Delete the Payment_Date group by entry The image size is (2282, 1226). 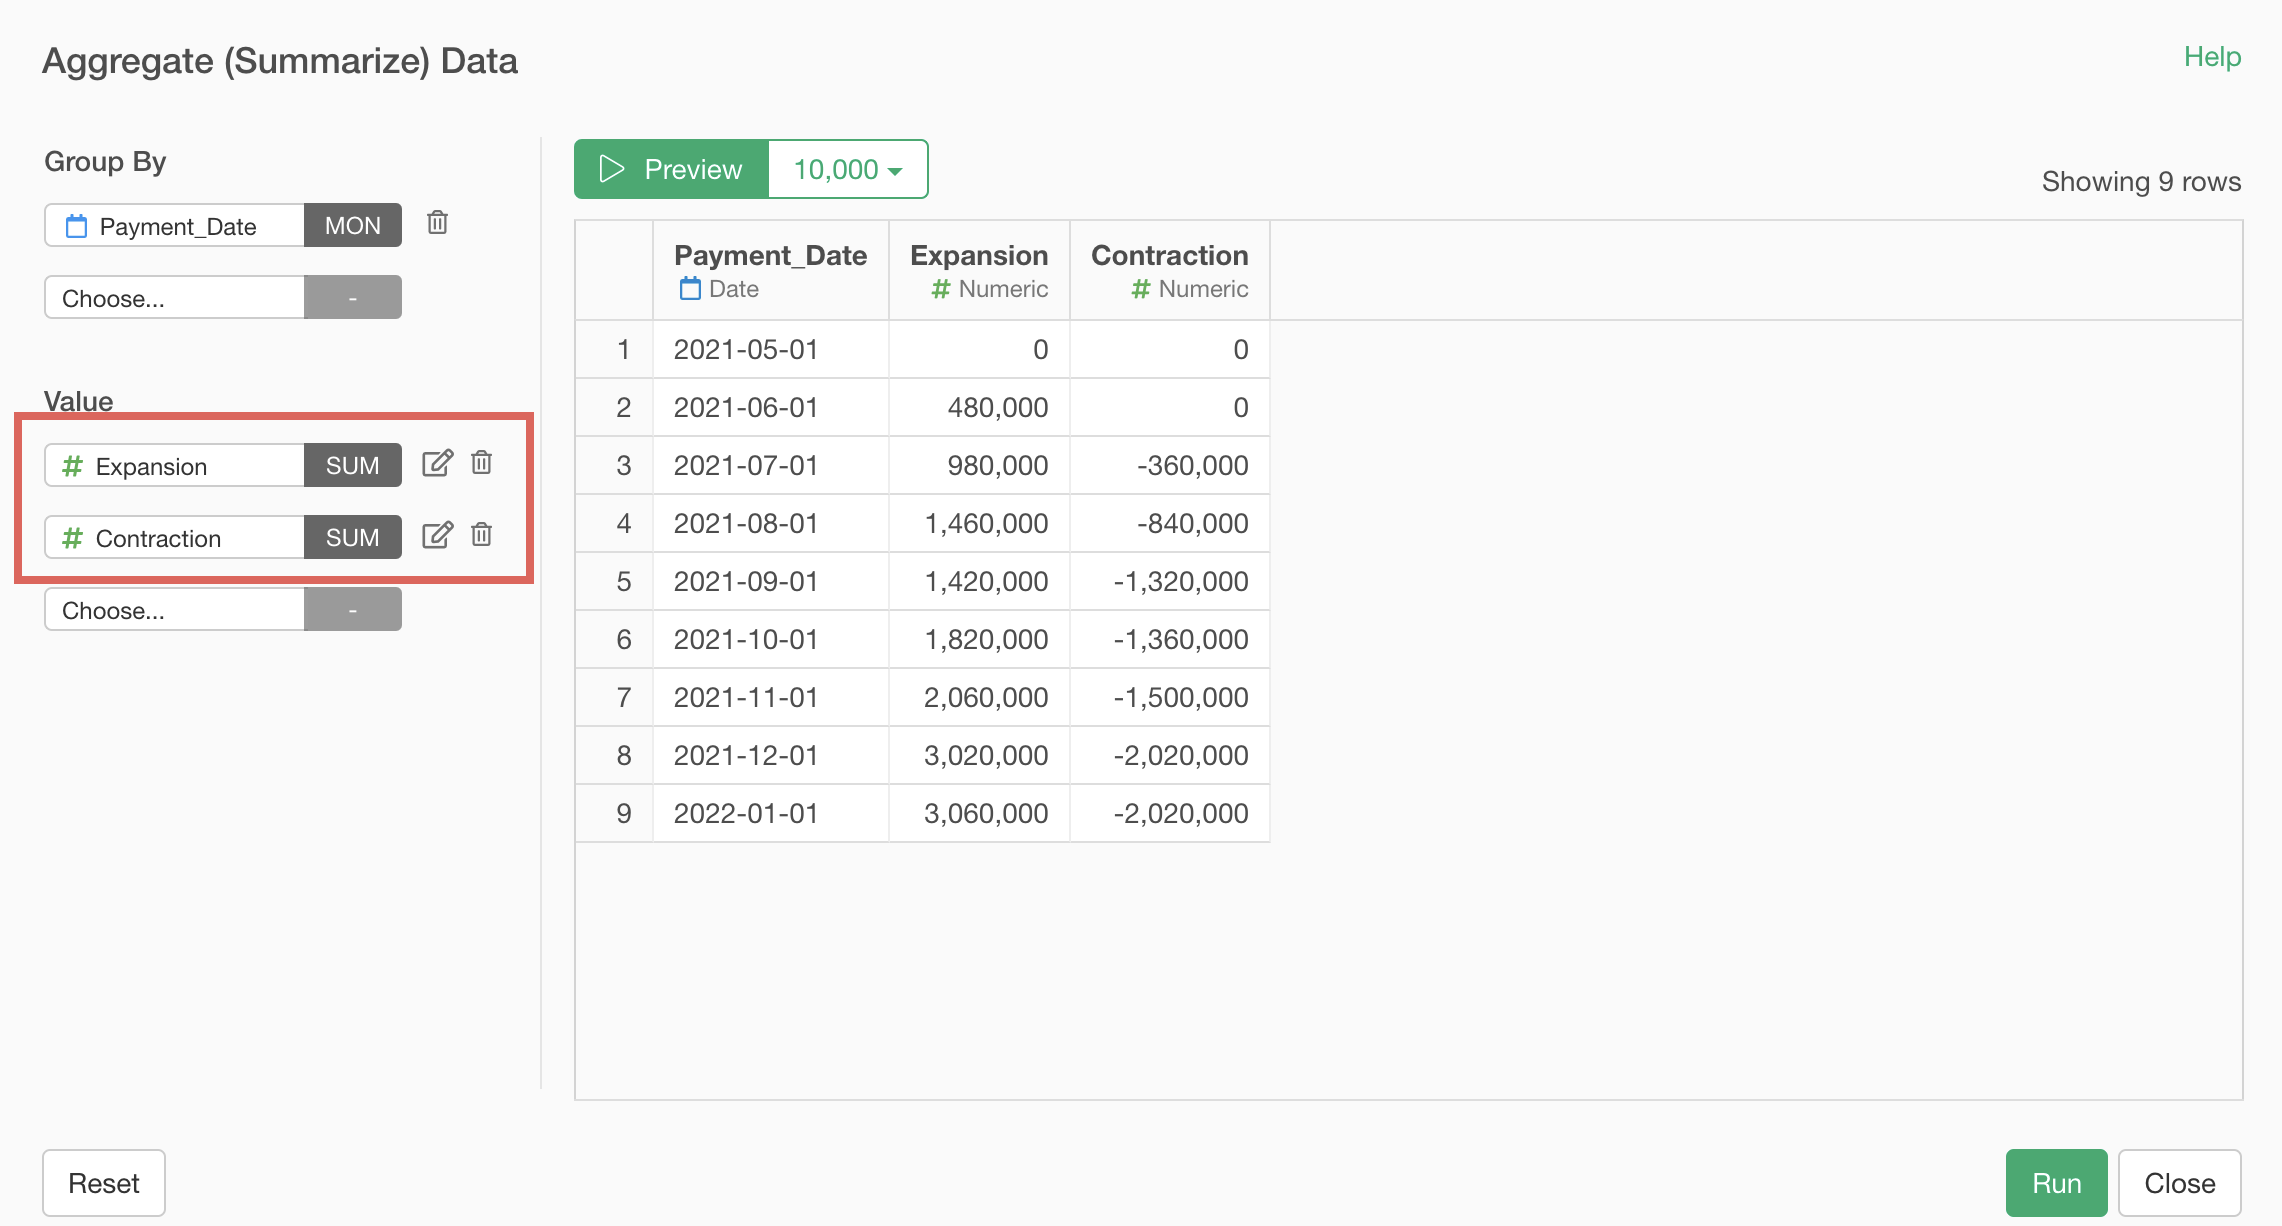pyautogui.click(x=437, y=223)
